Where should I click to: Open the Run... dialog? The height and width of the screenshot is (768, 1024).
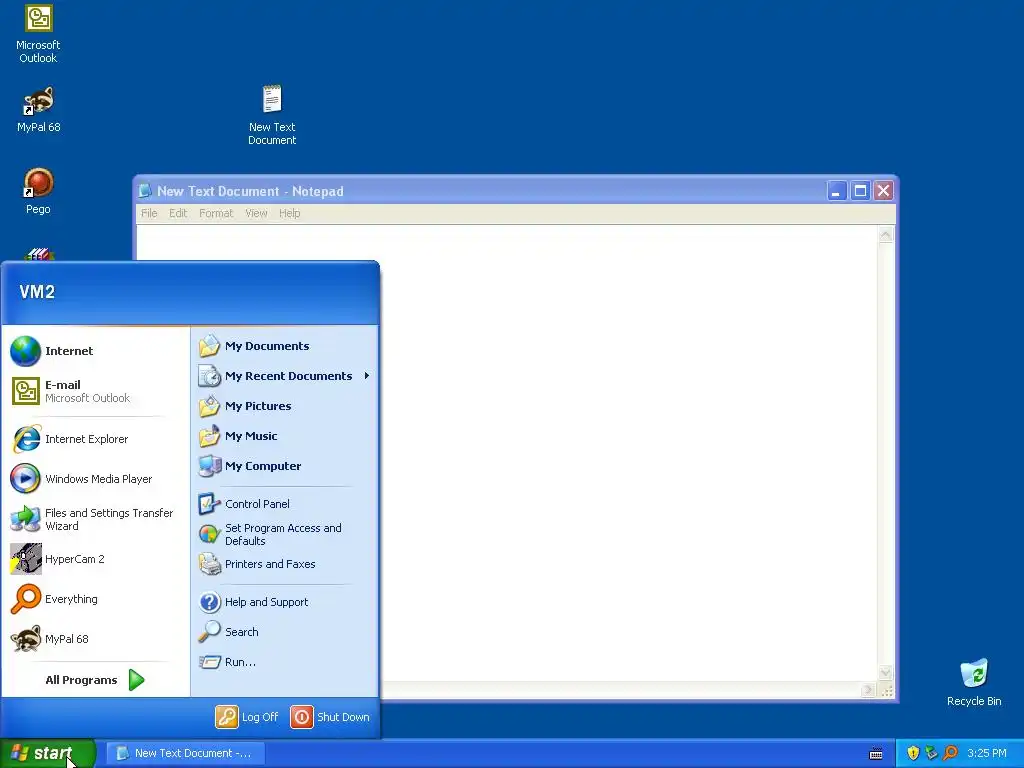pyautogui.click(x=285, y=662)
